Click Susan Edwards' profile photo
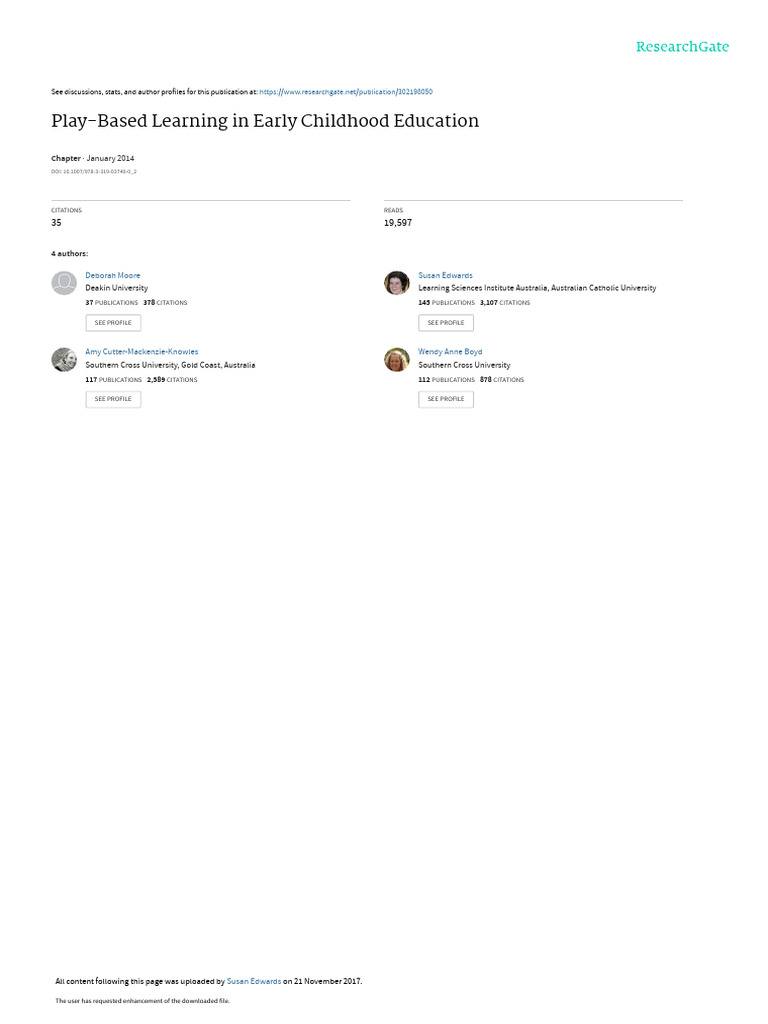The image size is (768, 1024). tap(397, 283)
